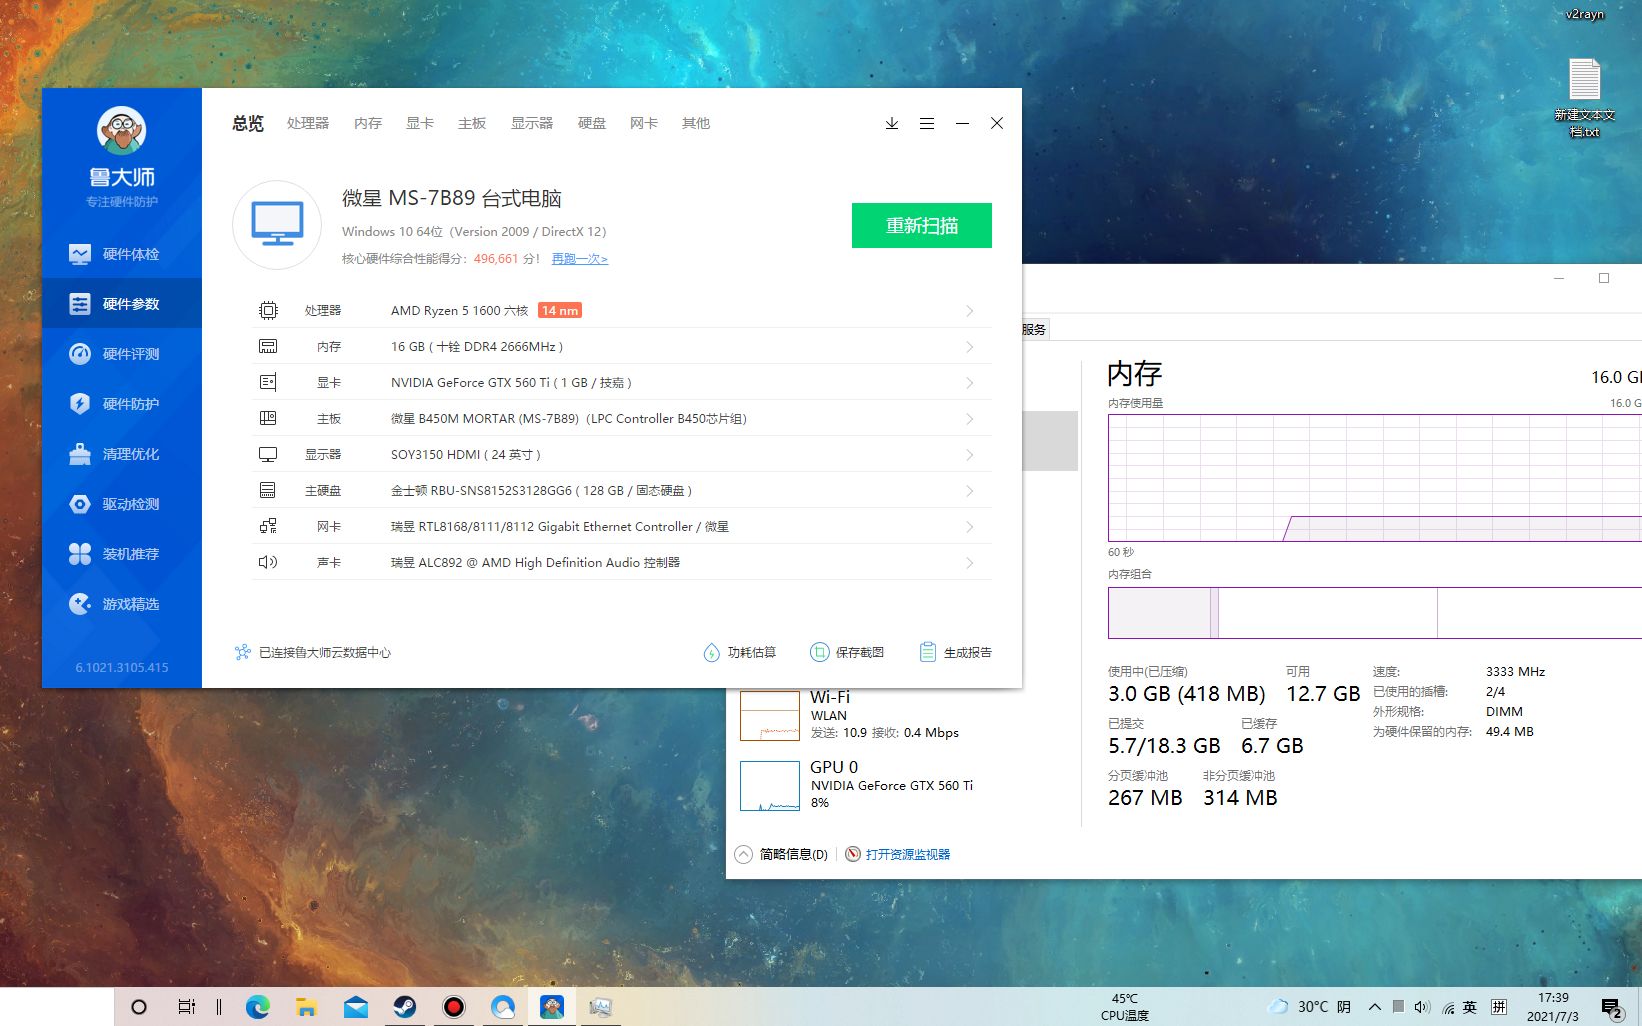Viewport: 1642px width, 1026px height.
Task: Launch Microsoft Edge from taskbar
Action: pyautogui.click(x=258, y=1007)
